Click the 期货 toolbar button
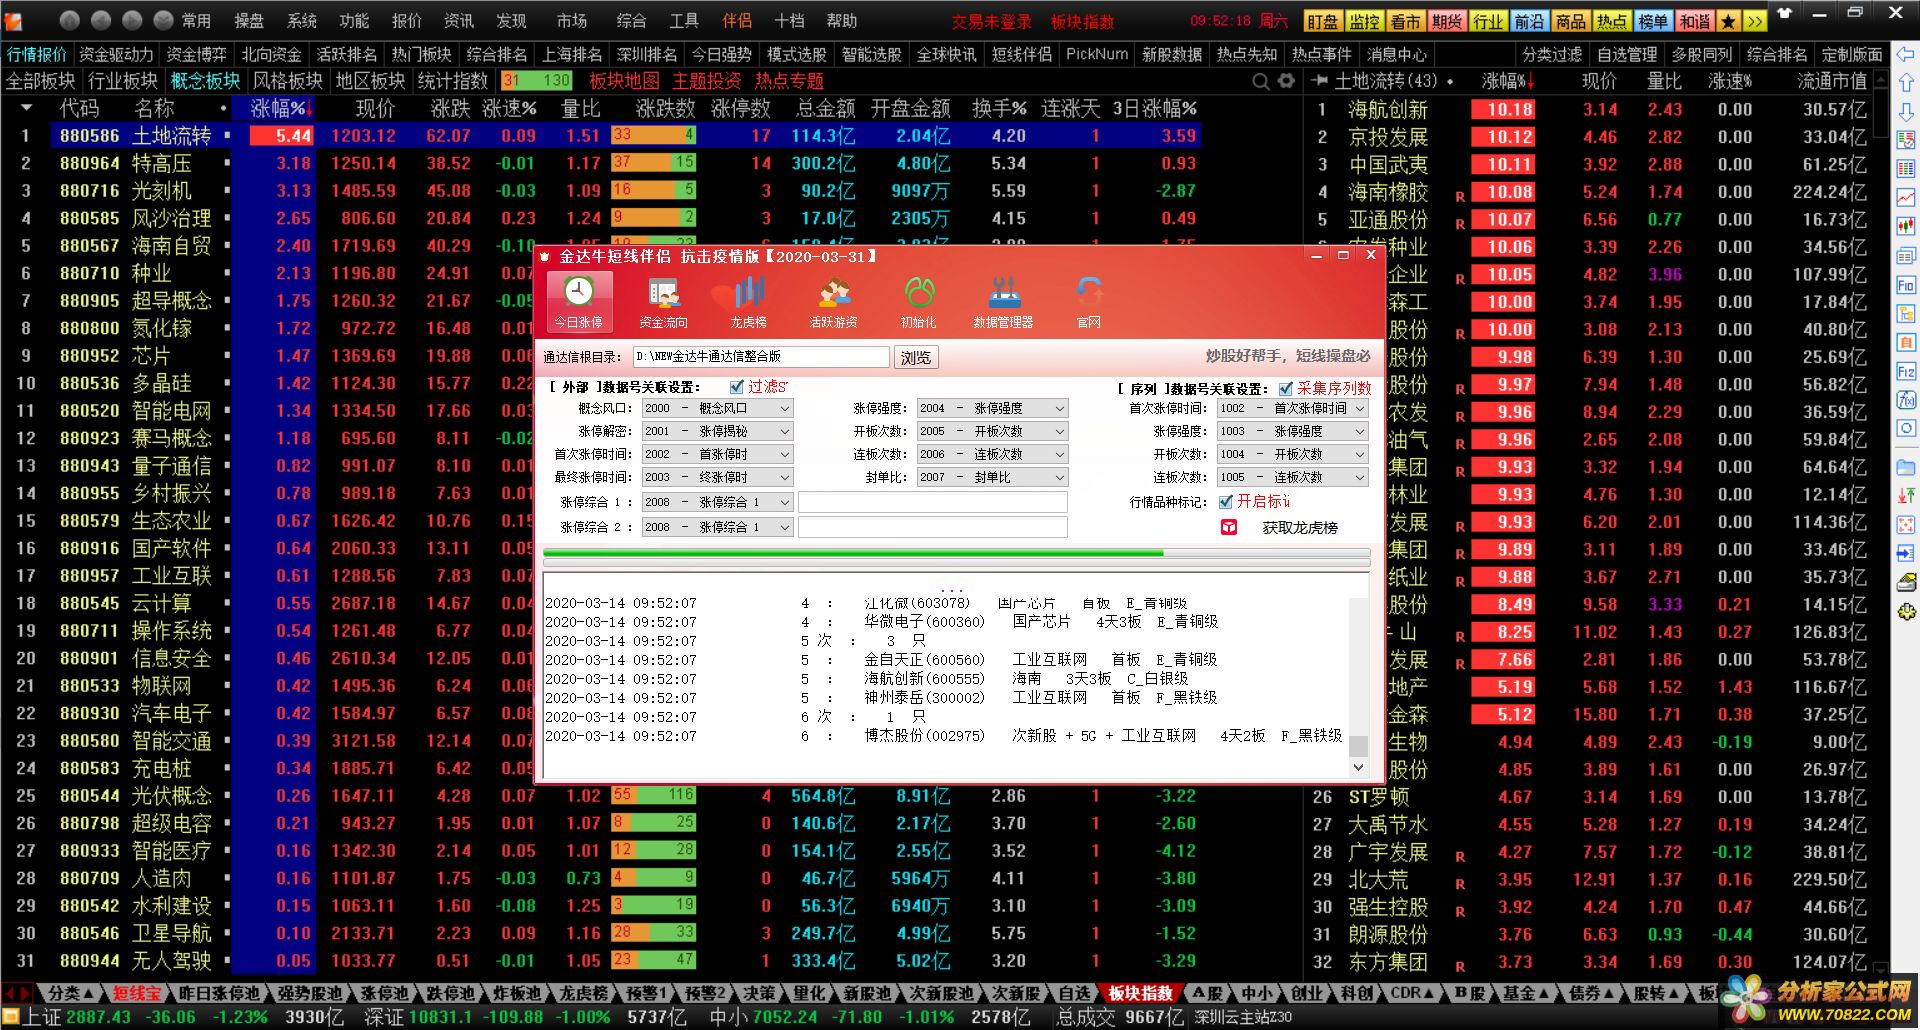 (1446, 21)
